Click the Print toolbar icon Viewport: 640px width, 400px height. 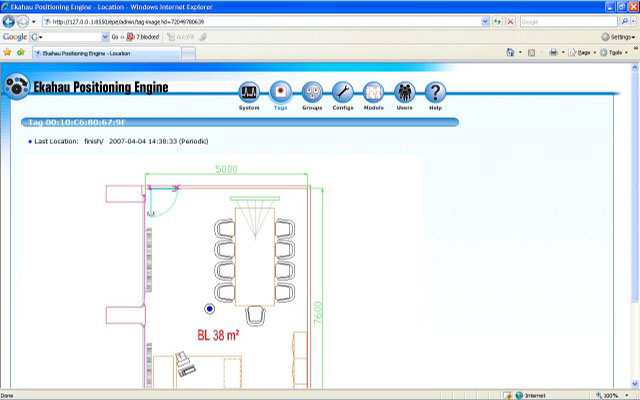tap(553, 52)
